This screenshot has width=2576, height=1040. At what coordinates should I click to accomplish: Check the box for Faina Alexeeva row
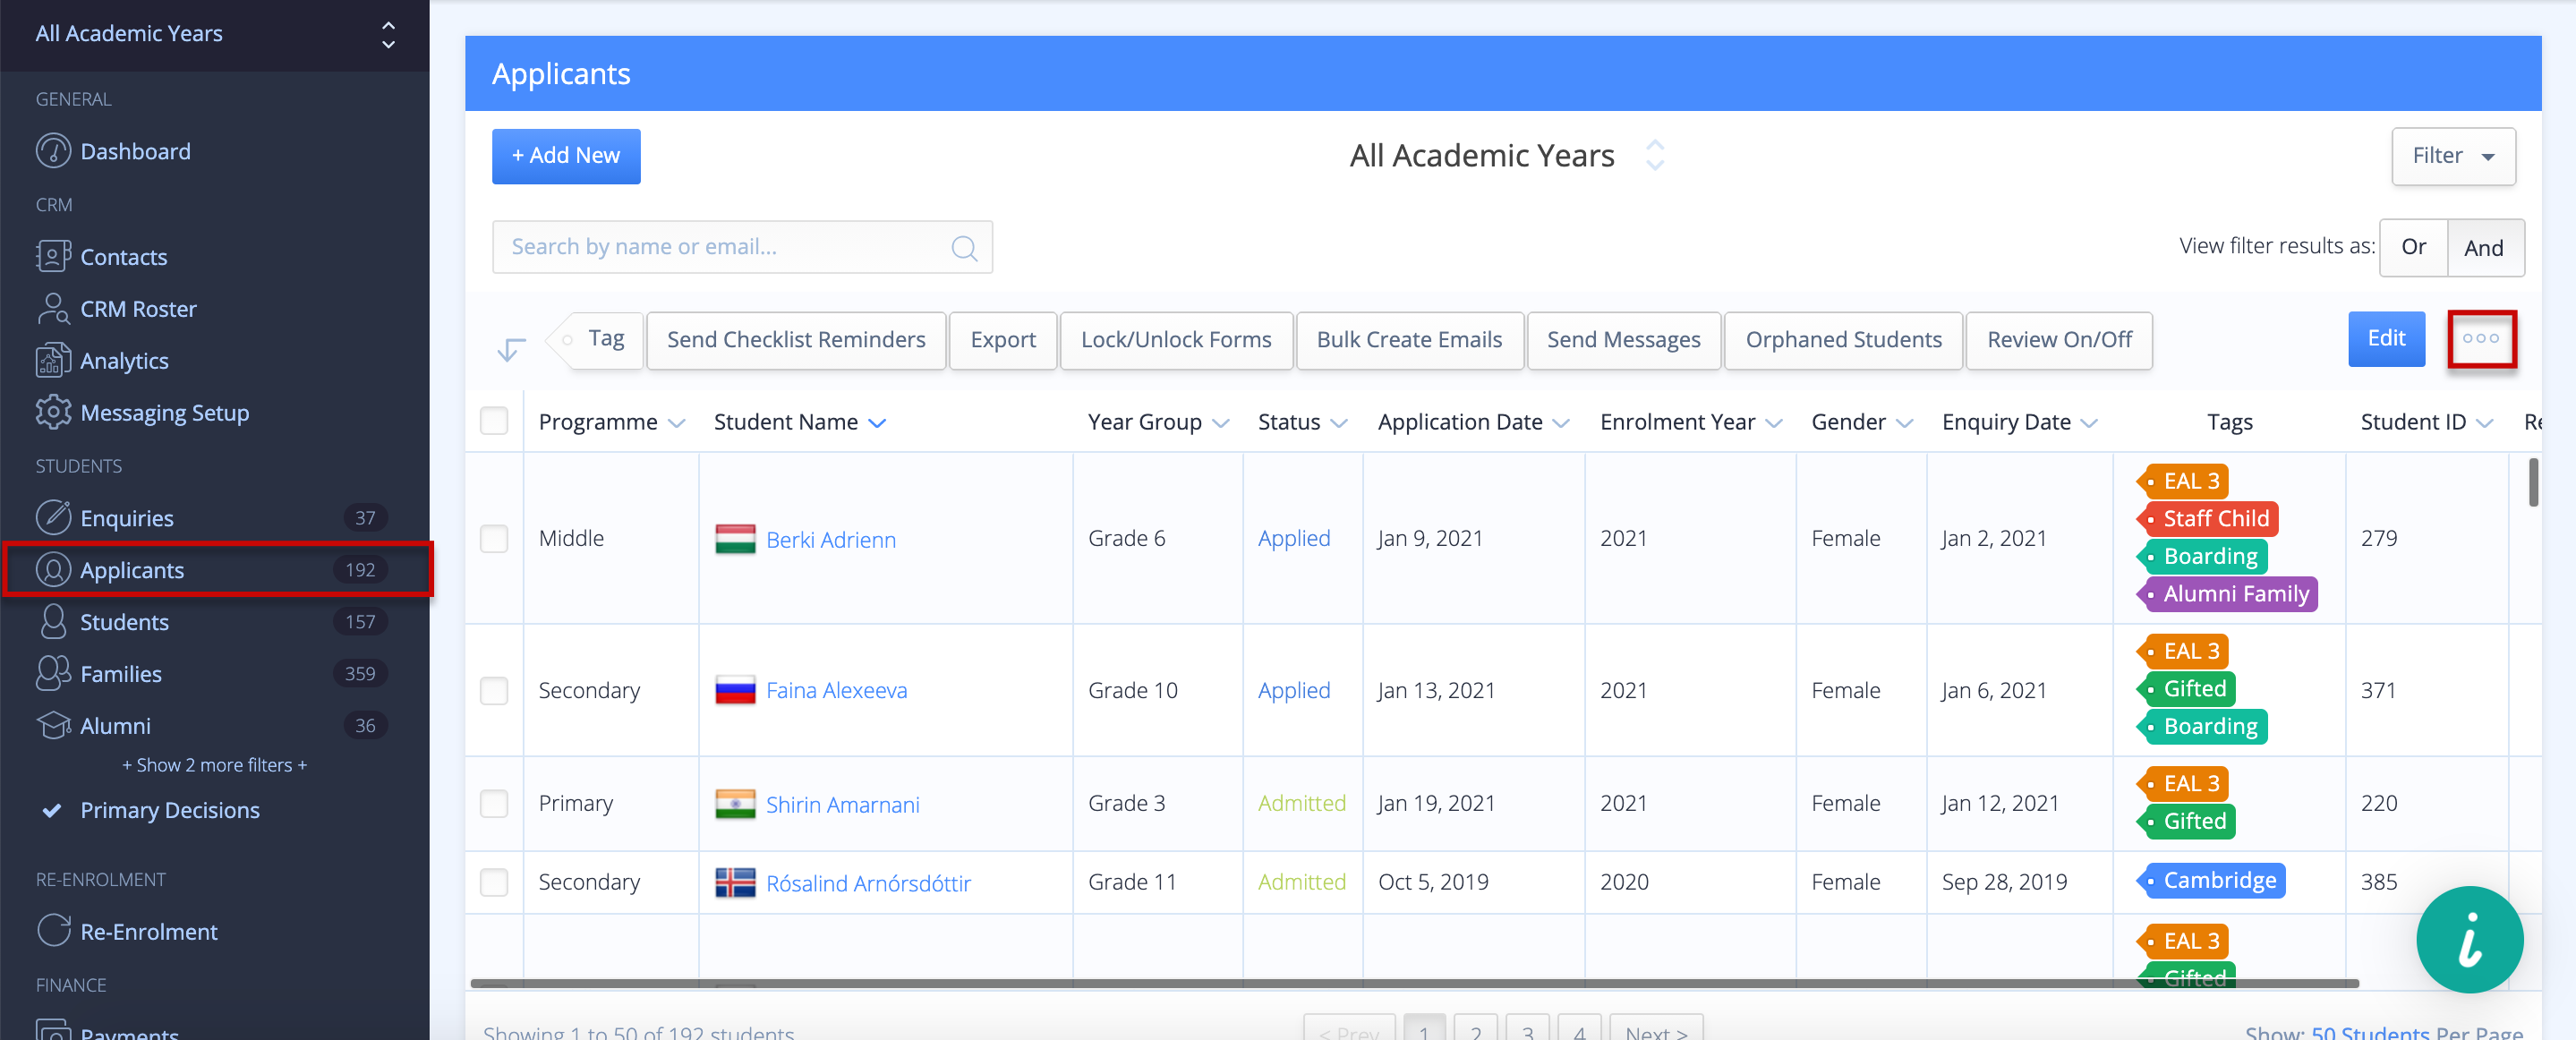point(494,691)
